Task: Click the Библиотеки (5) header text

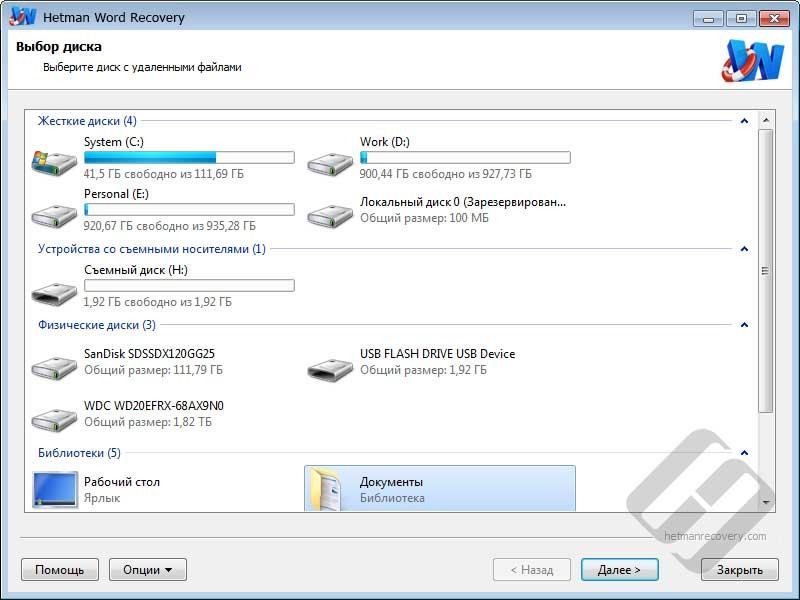Action: pos(79,453)
